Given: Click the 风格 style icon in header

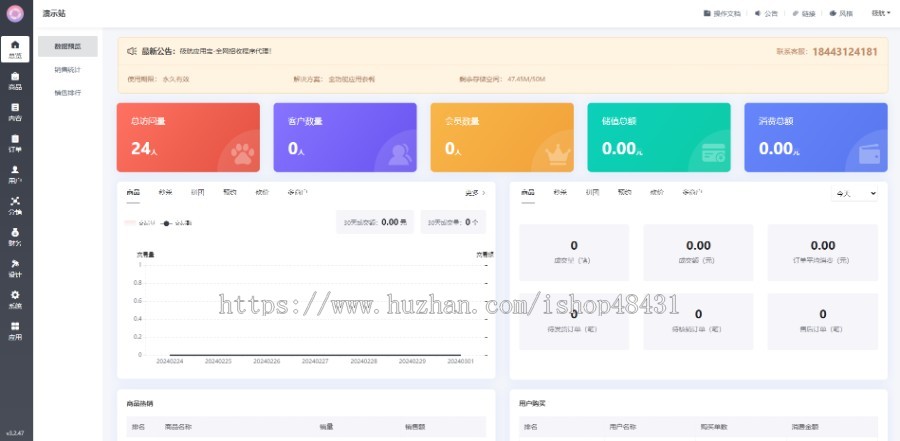Looking at the screenshot, I should [833, 13].
